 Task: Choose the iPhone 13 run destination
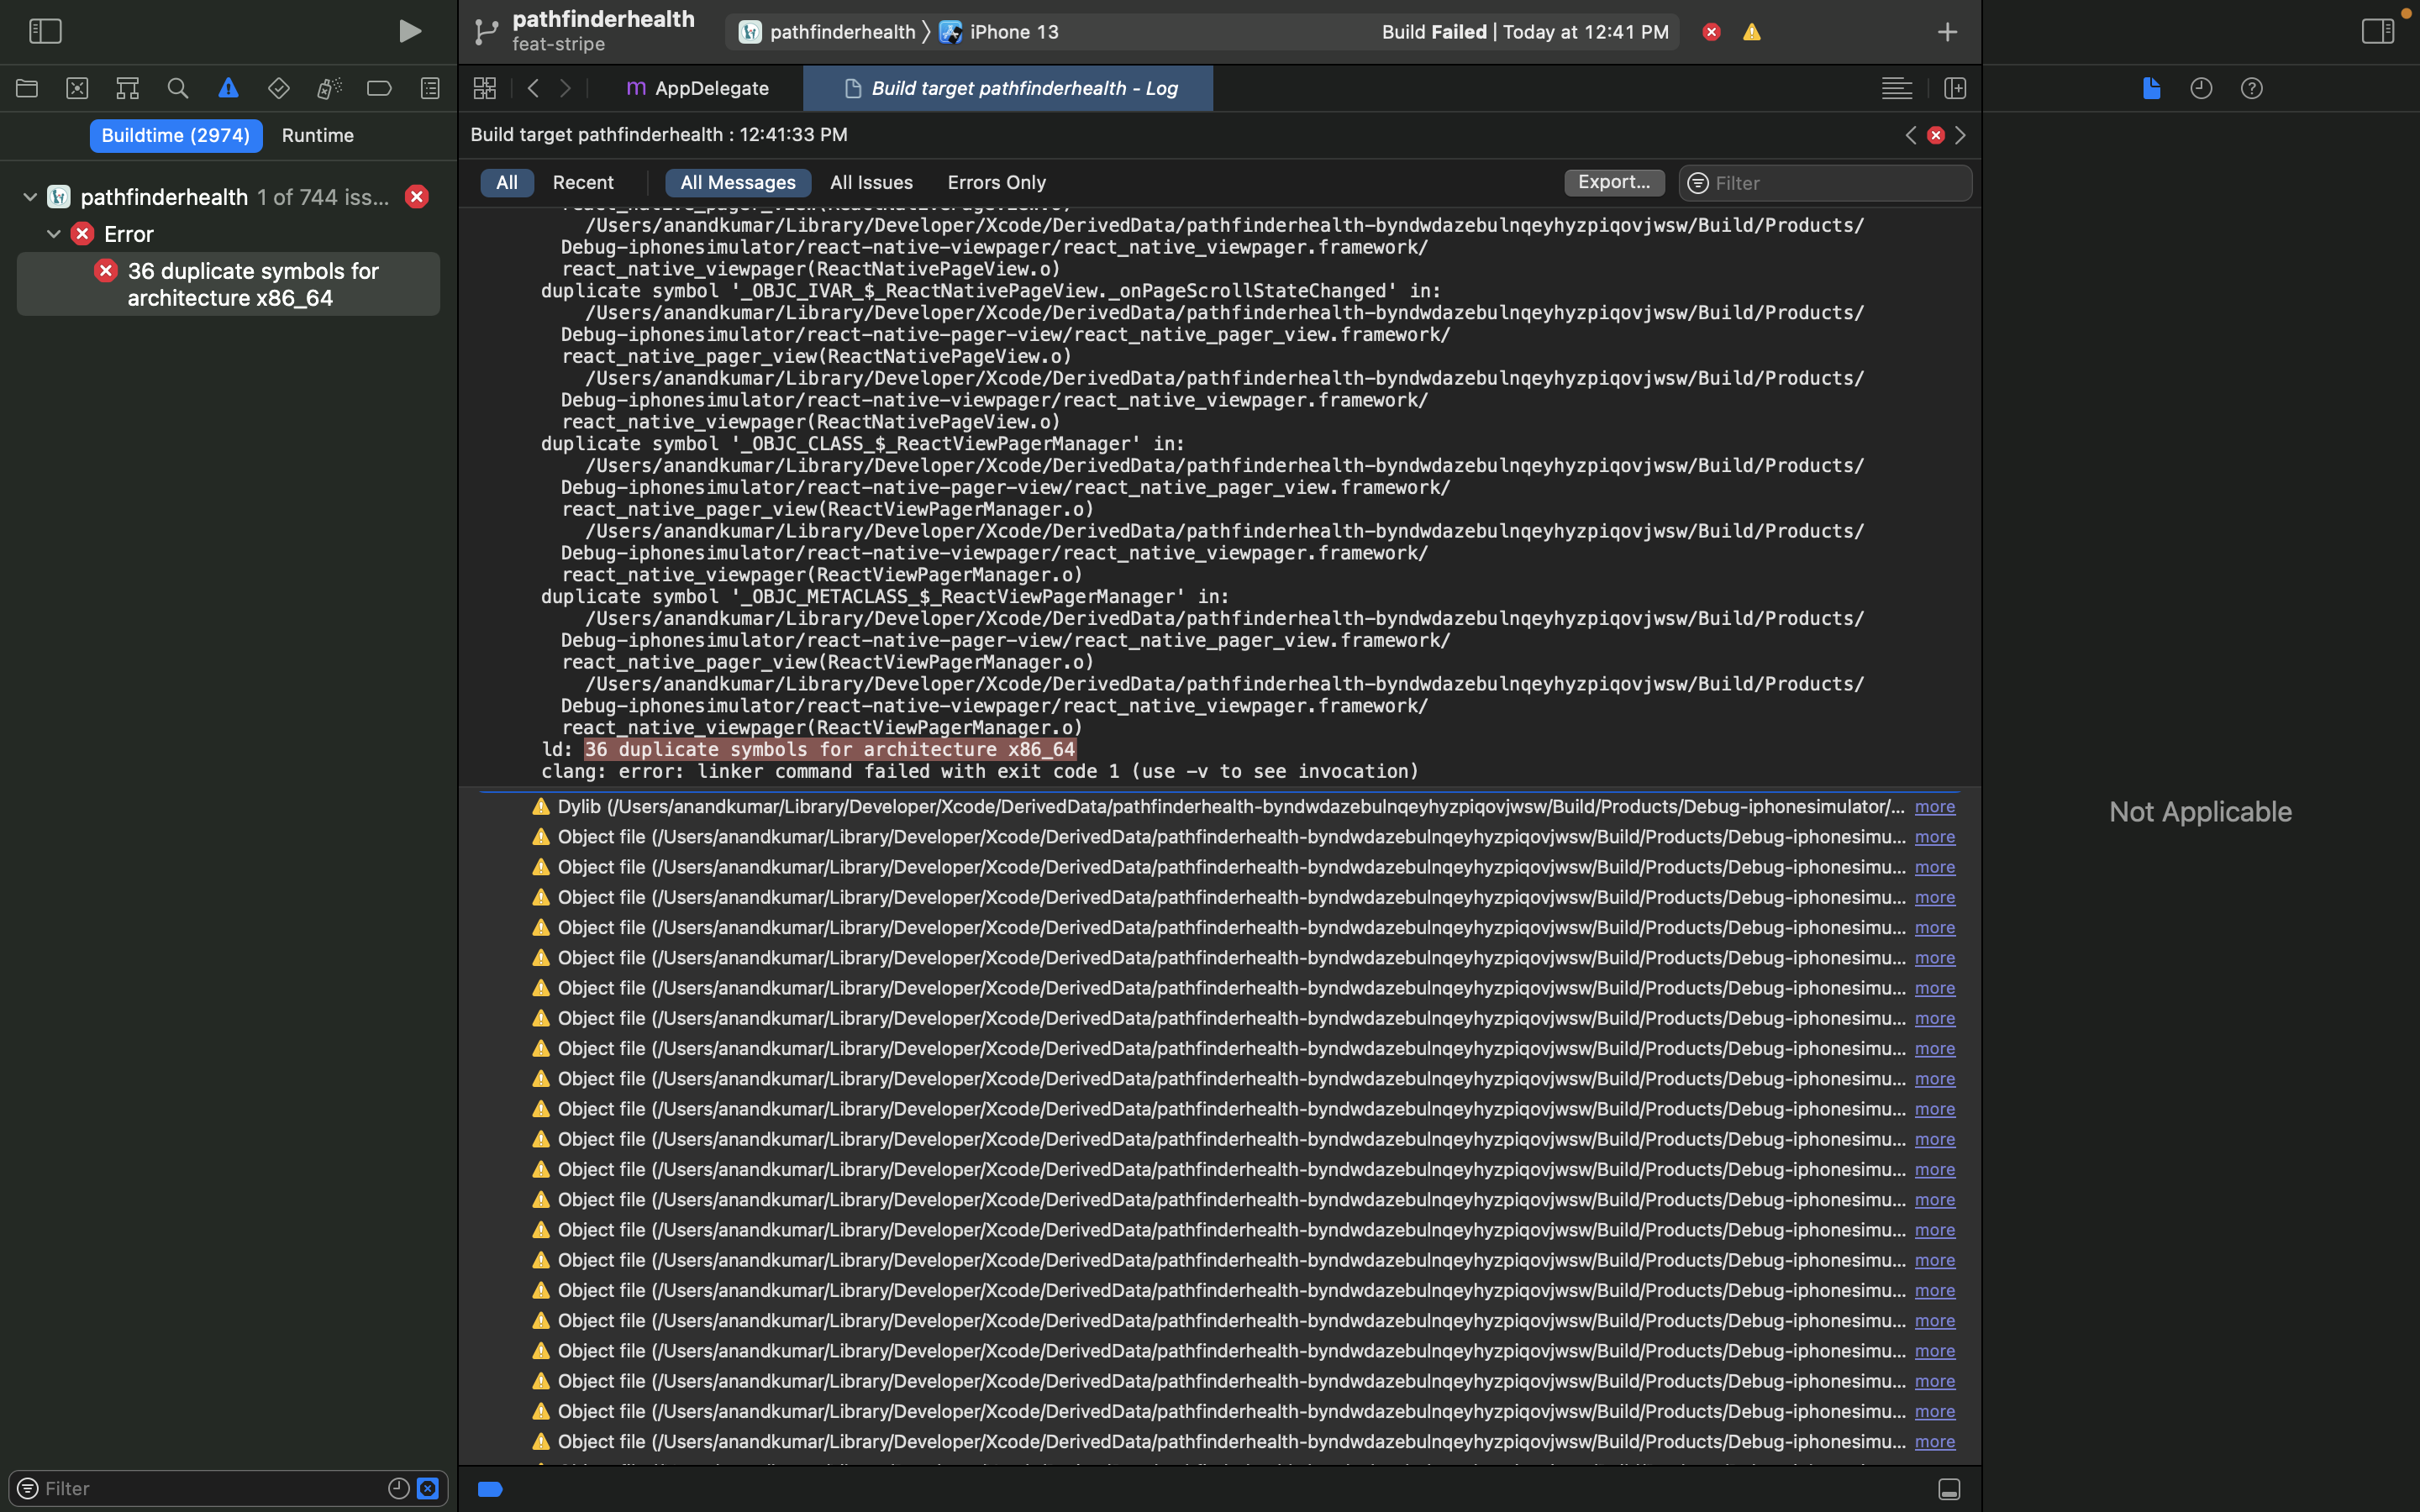(x=999, y=32)
